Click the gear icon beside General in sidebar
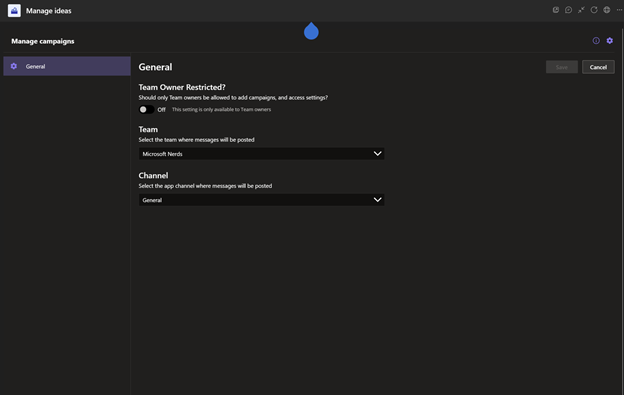This screenshot has width=624, height=395. click(x=14, y=66)
